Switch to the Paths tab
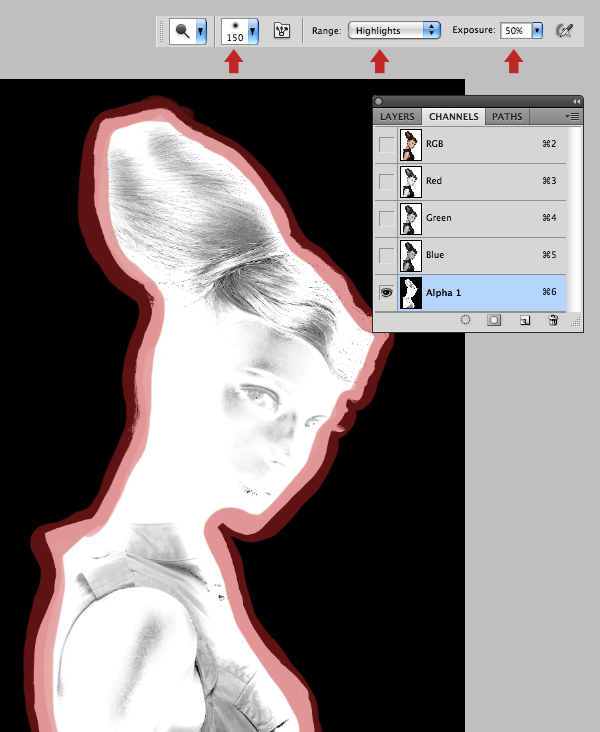600x732 pixels. pyautogui.click(x=507, y=117)
